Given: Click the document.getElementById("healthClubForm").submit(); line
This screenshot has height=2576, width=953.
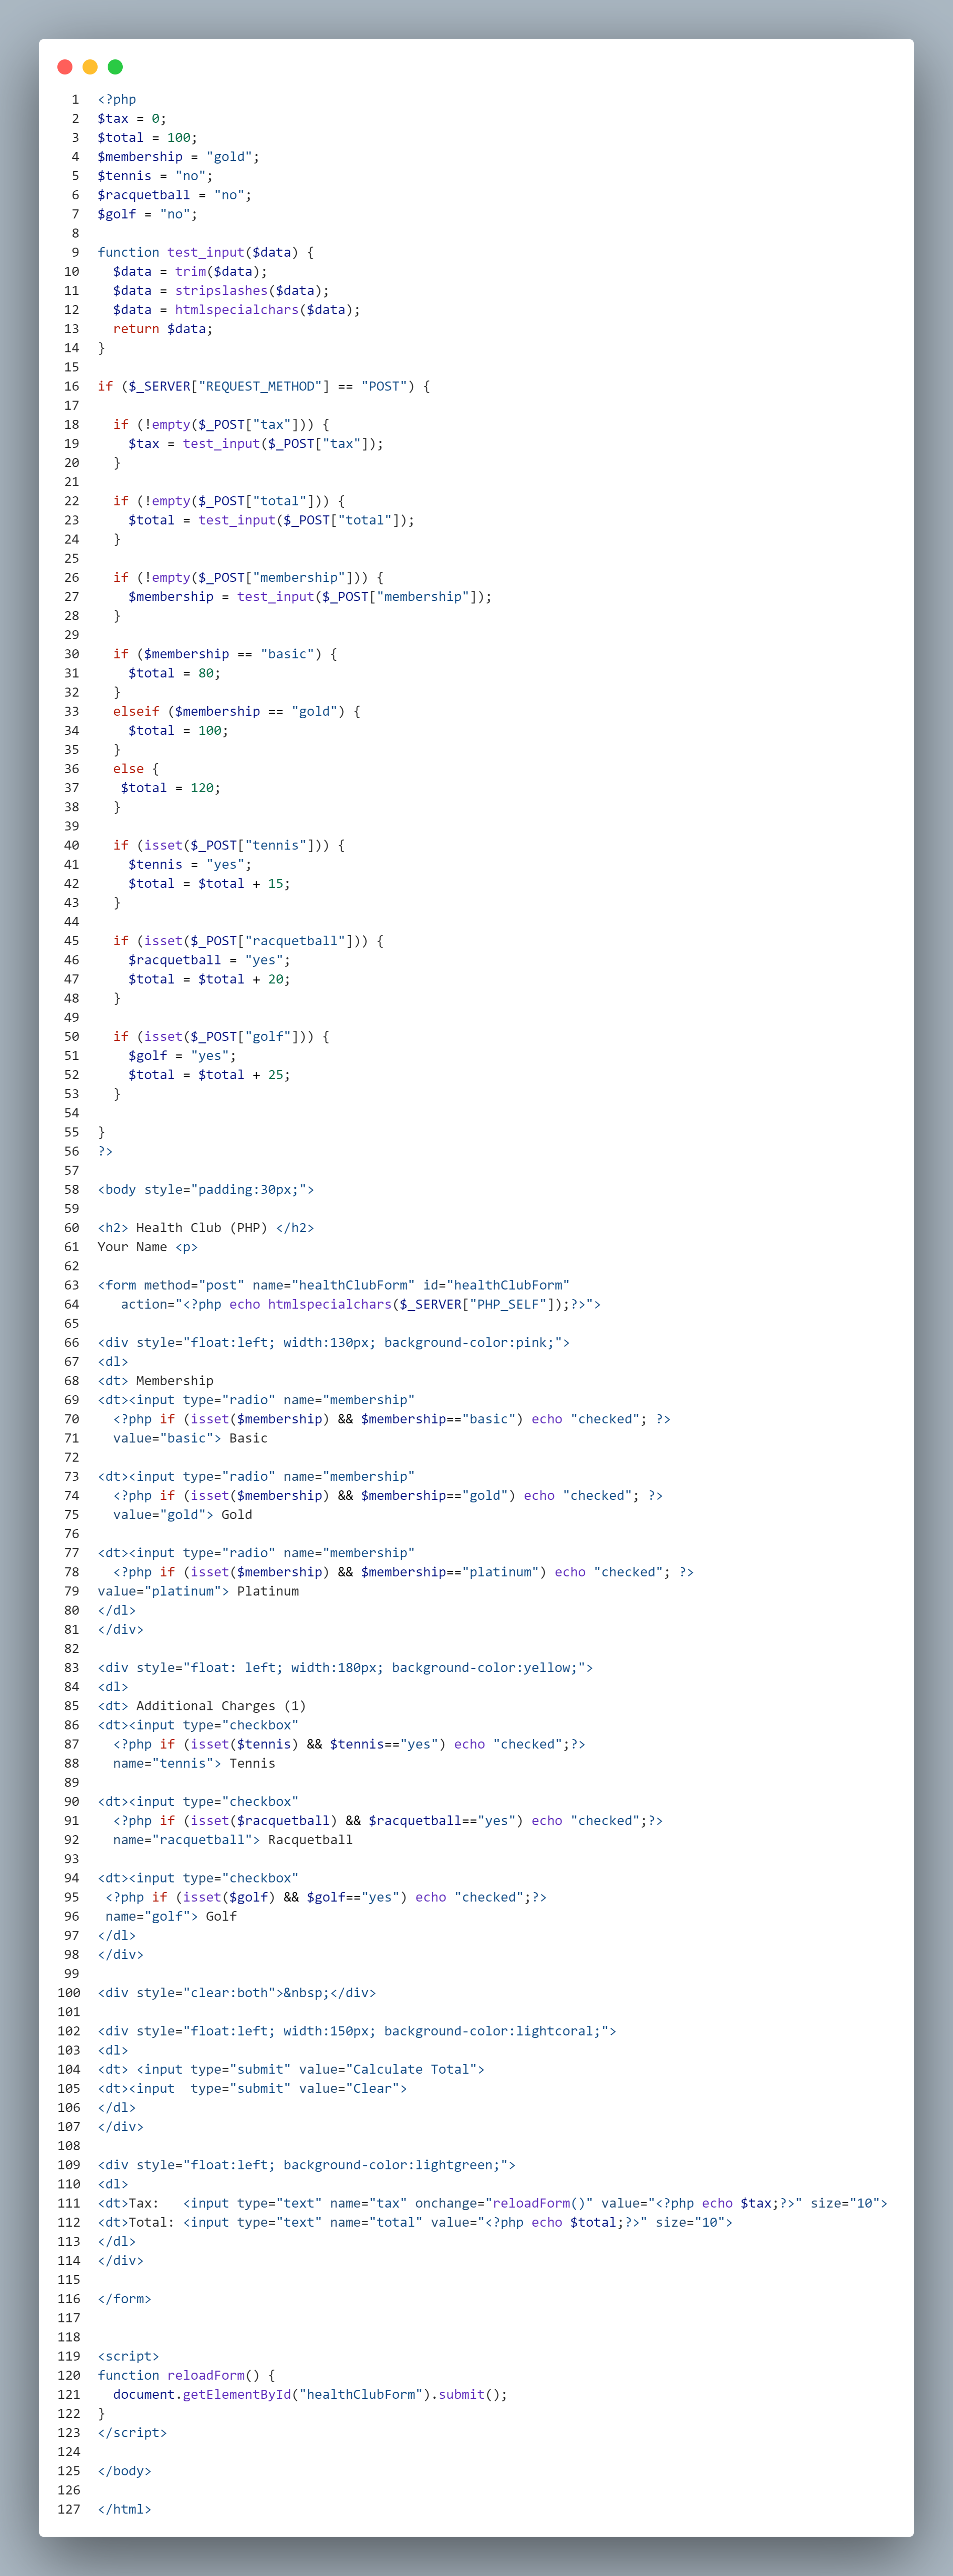Looking at the screenshot, I should point(310,2394).
